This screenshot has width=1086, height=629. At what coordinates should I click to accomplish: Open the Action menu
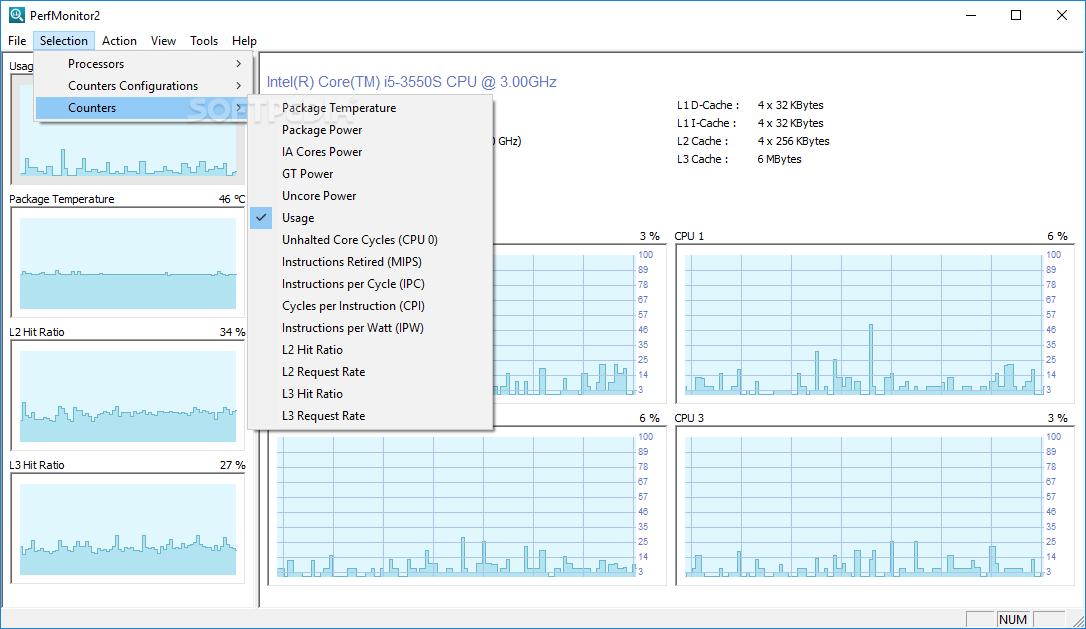[119, 41]
